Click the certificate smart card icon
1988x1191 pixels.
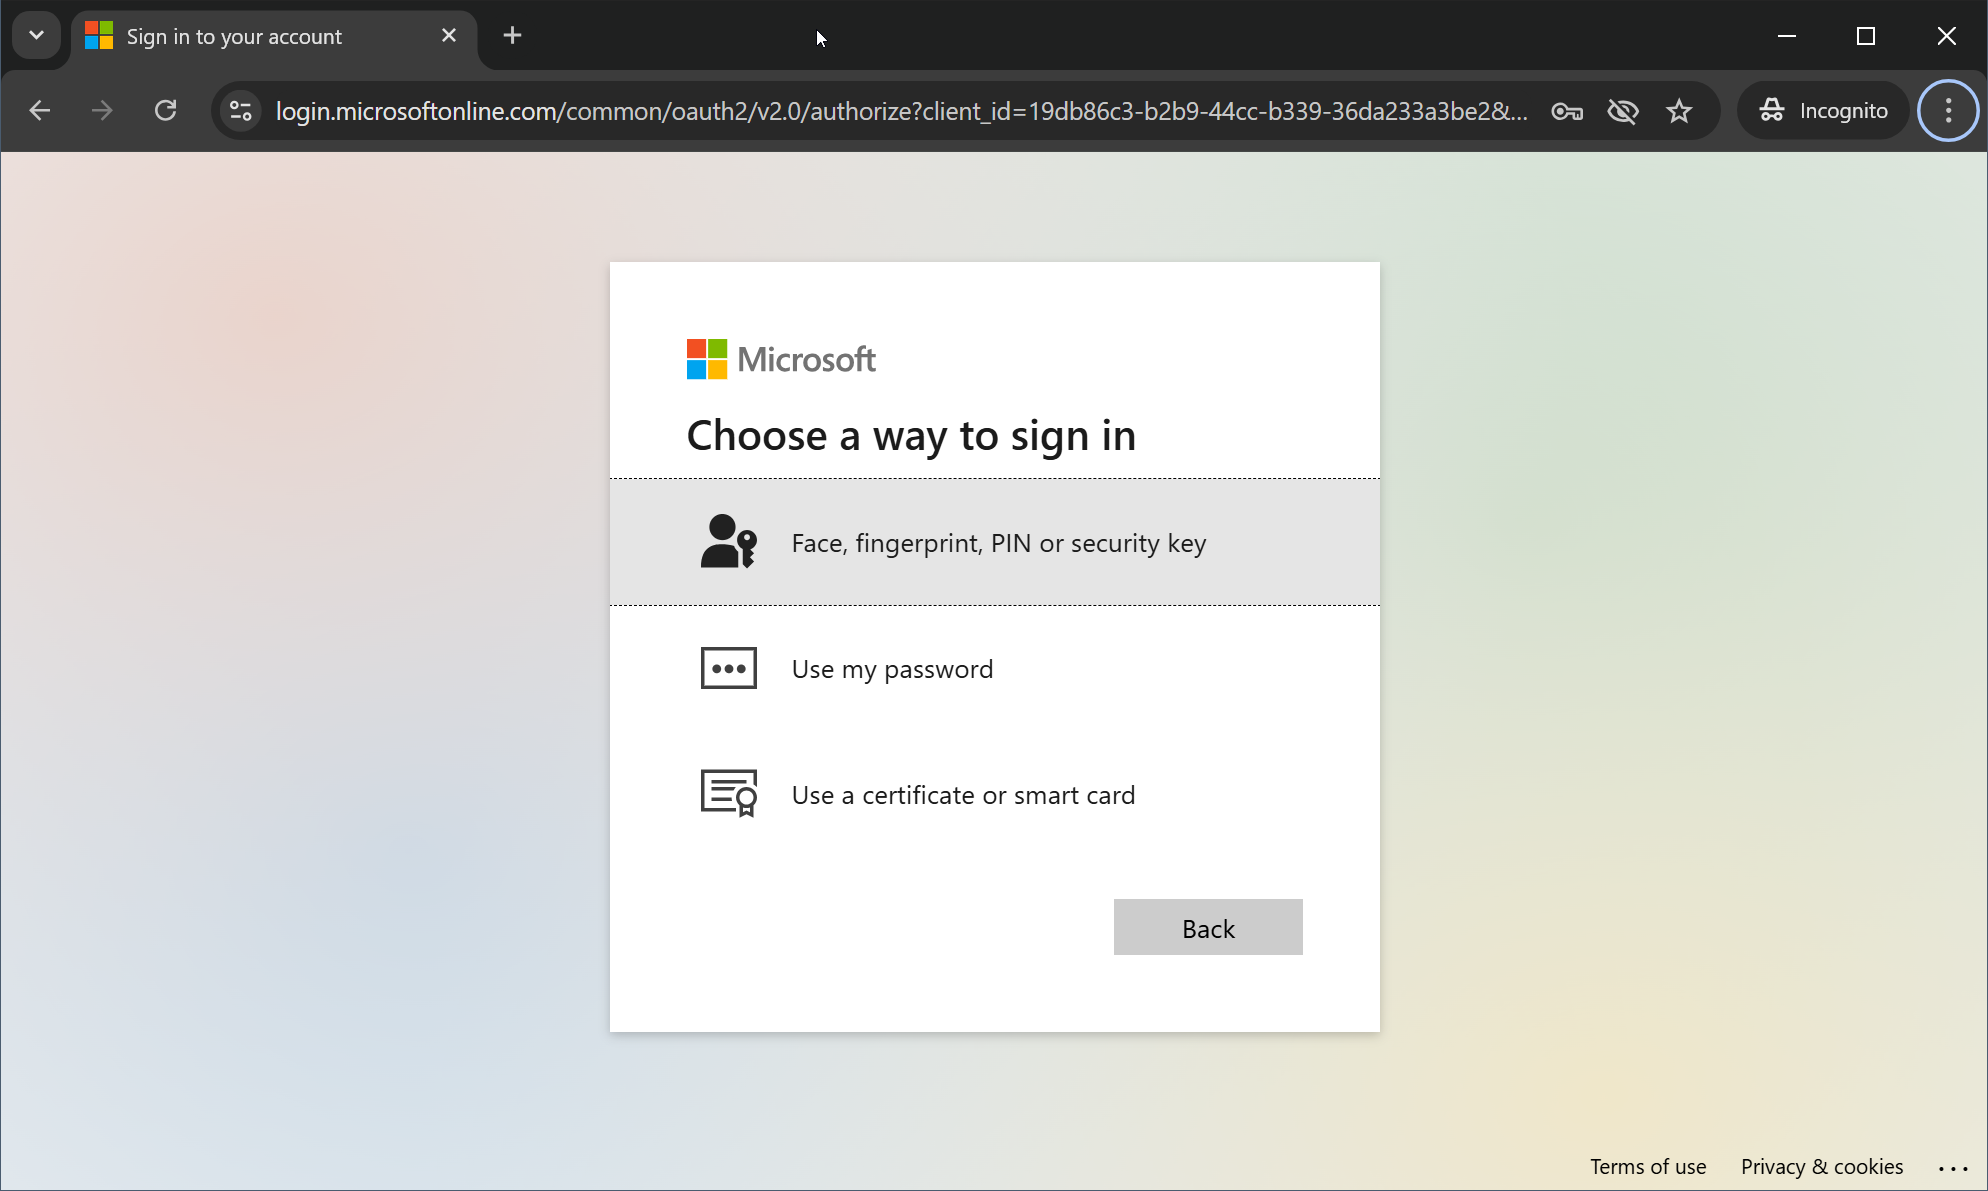pos(728,794)
